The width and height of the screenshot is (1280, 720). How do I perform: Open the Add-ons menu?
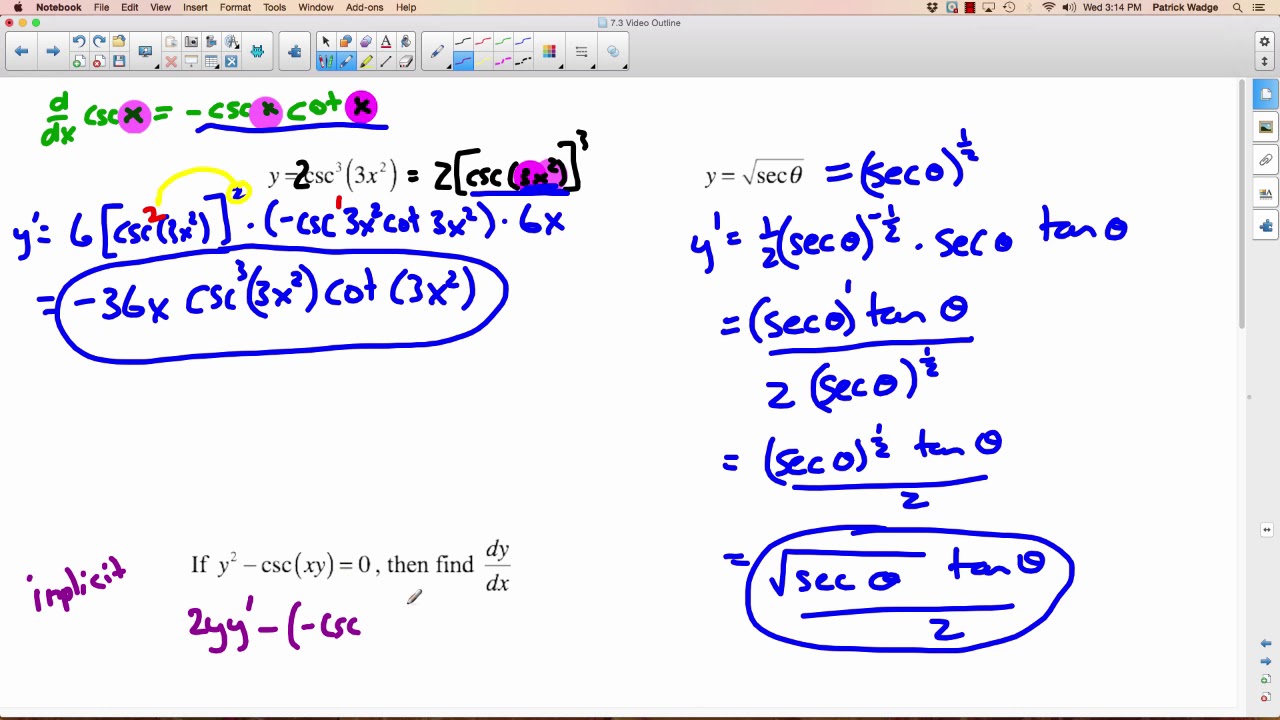coord(364,7)
